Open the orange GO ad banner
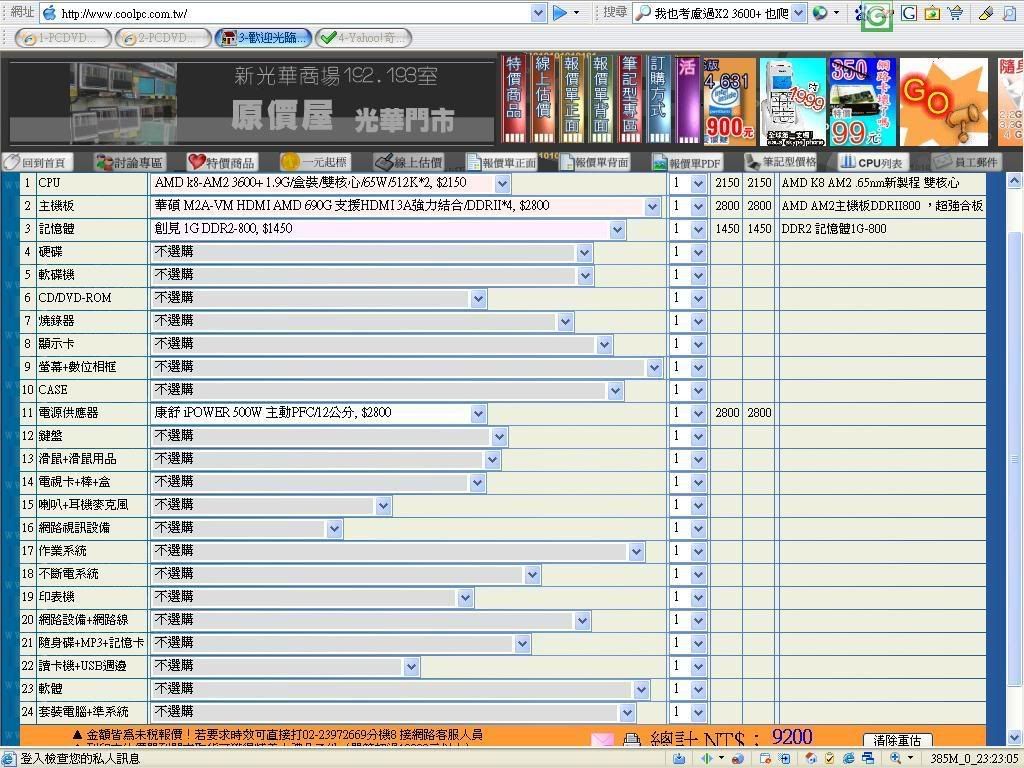This screenshot has width=1024, height=768. click(943, 101)
